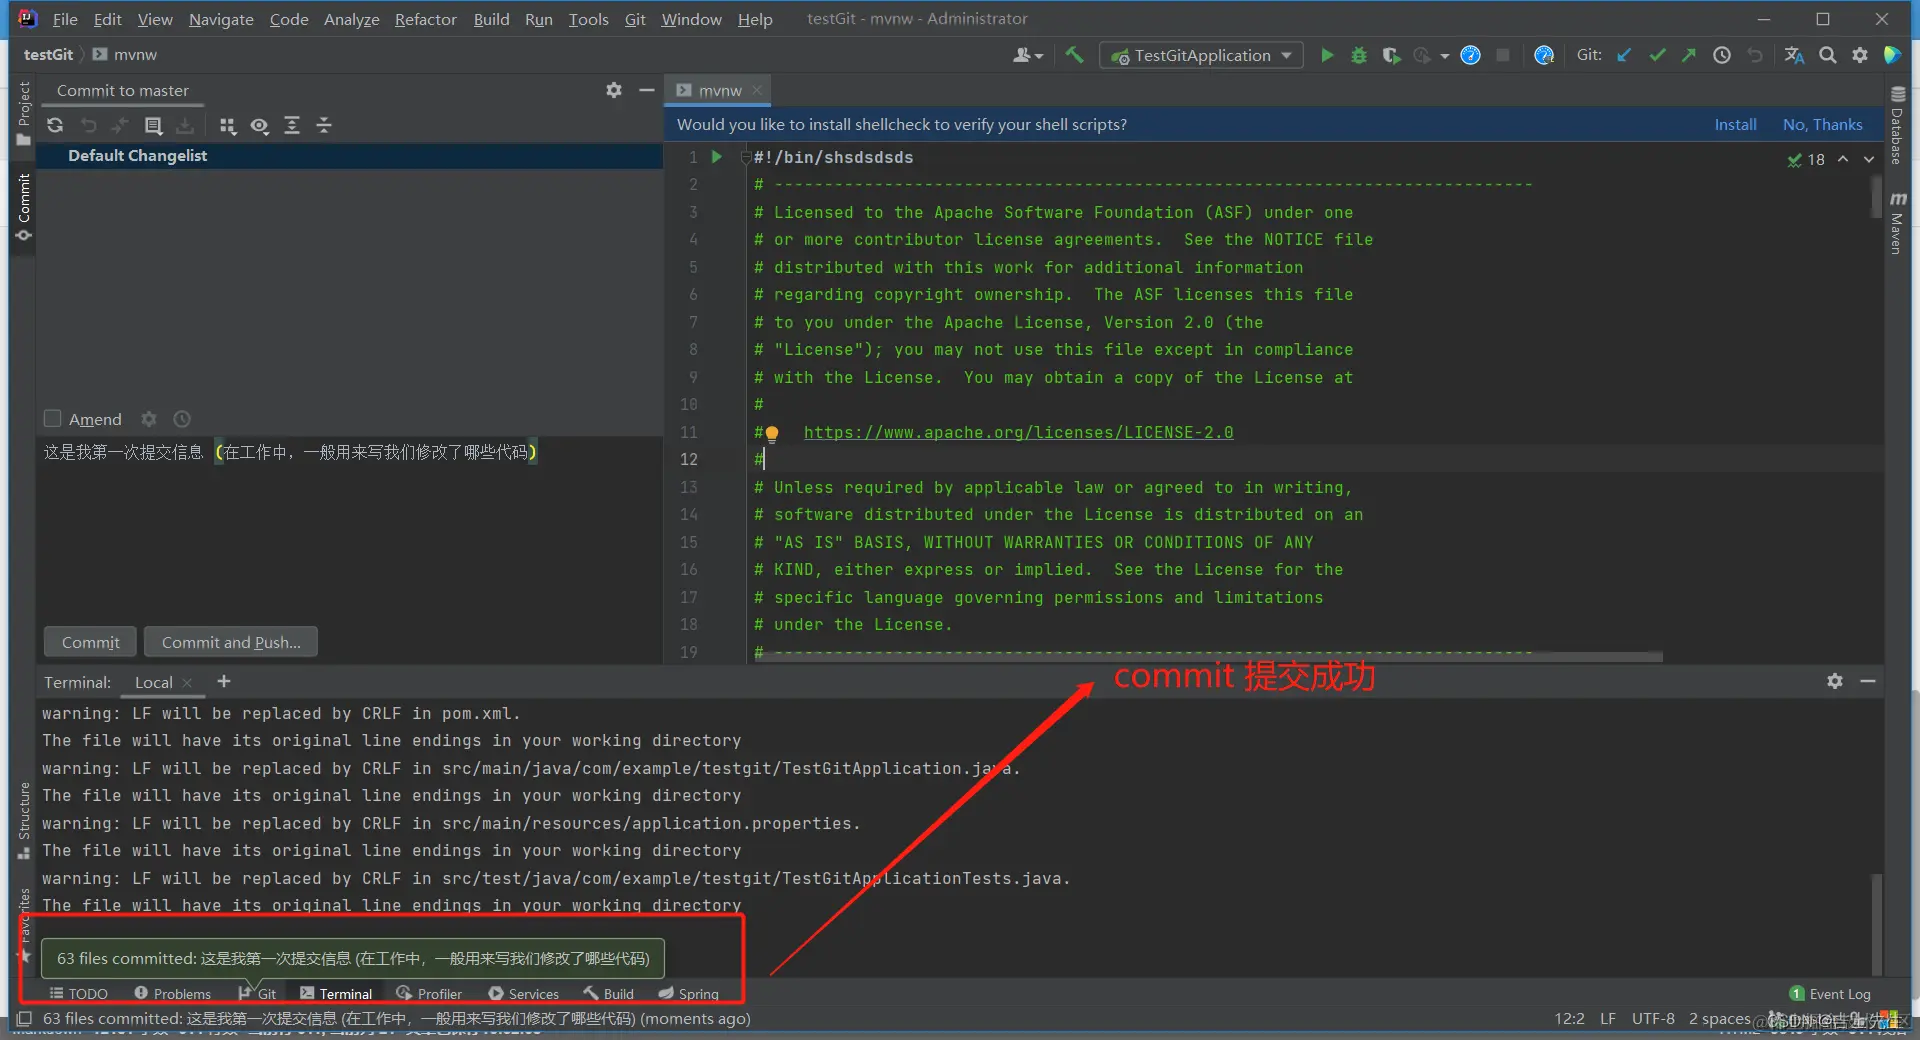This screenshot has height=1040, width=1920.
Task: Open the Services tool window tab
Action: (x=524, y=993)
